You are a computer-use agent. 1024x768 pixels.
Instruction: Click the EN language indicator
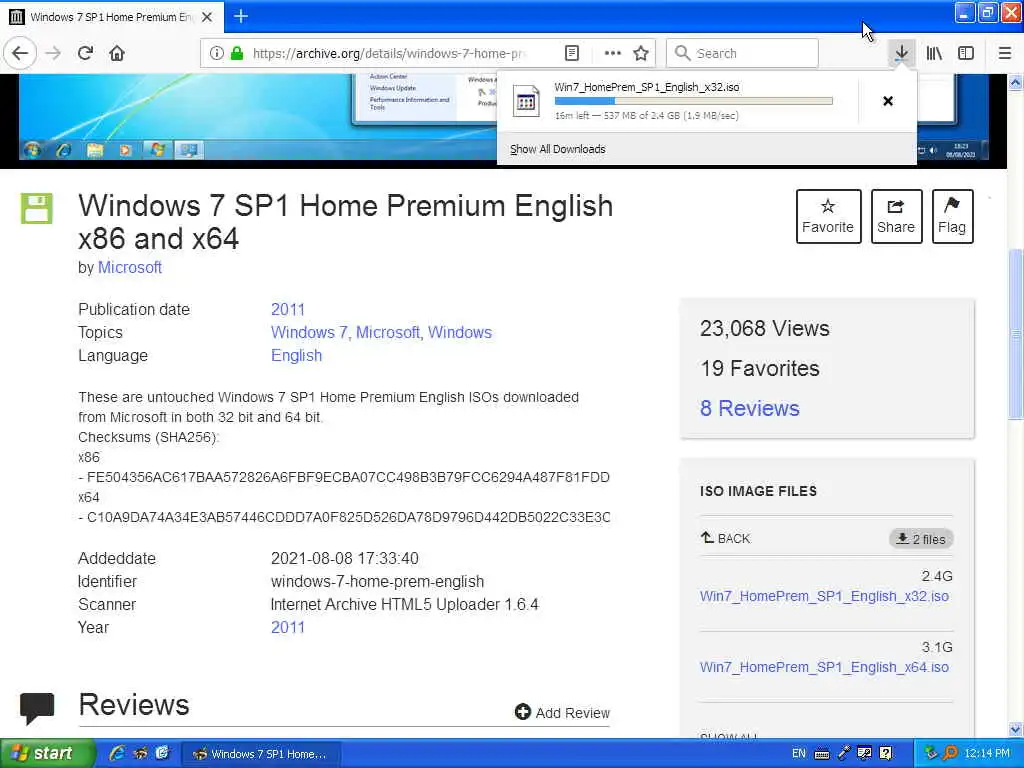tap(799, 754)
